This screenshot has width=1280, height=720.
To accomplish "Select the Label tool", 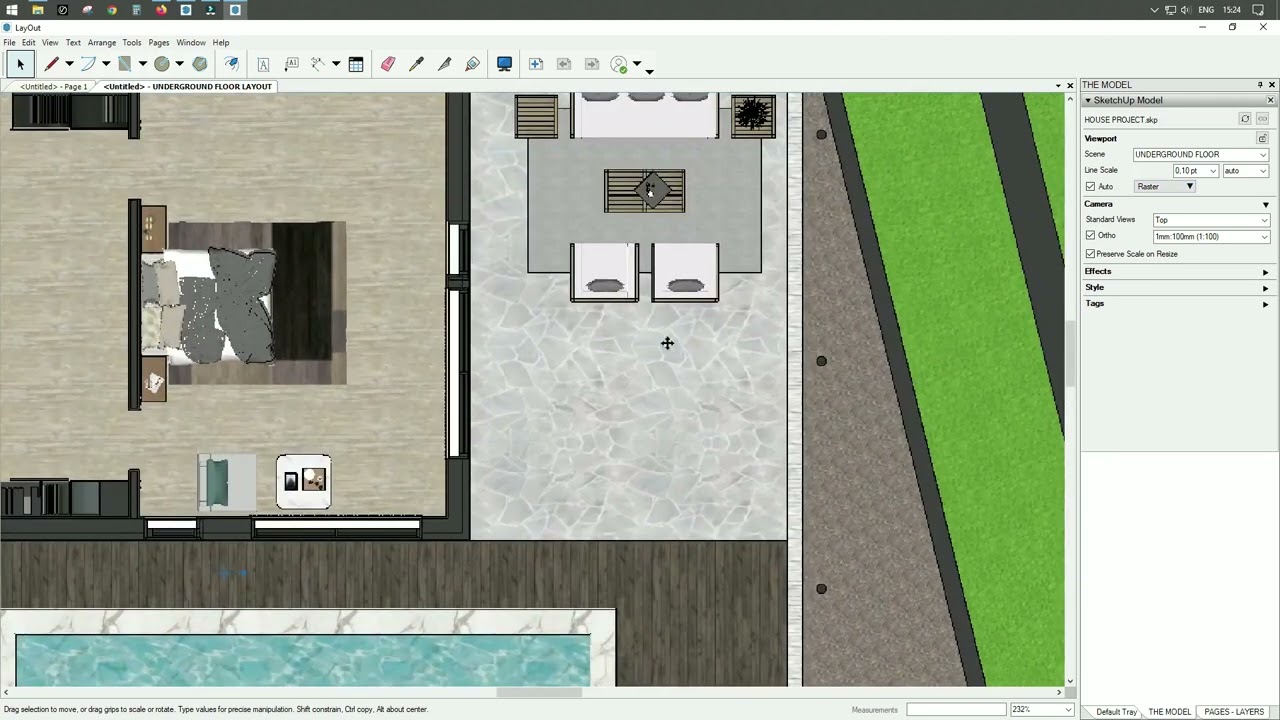I will click(292, 64).
